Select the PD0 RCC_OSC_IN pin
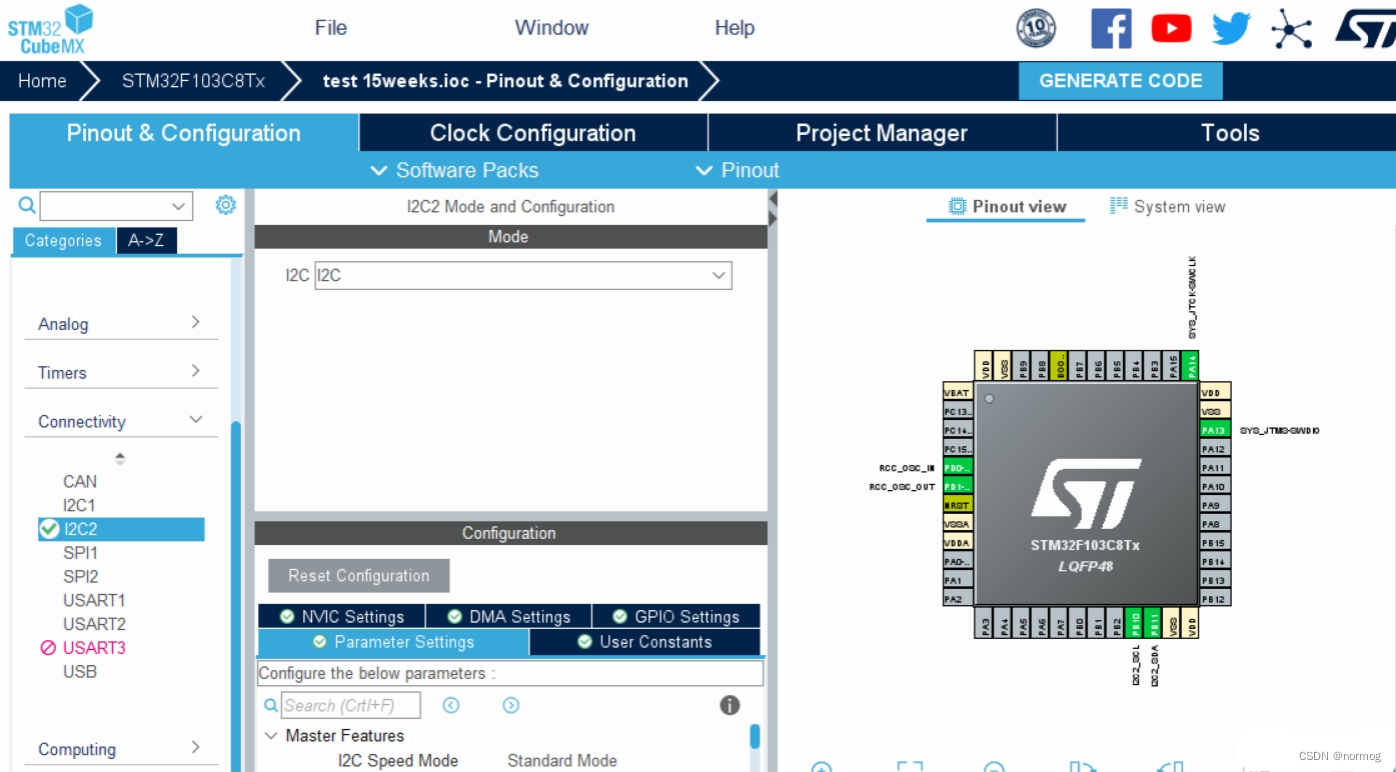The height and width of the screenshot is (772, 1396). coord(958,467)
